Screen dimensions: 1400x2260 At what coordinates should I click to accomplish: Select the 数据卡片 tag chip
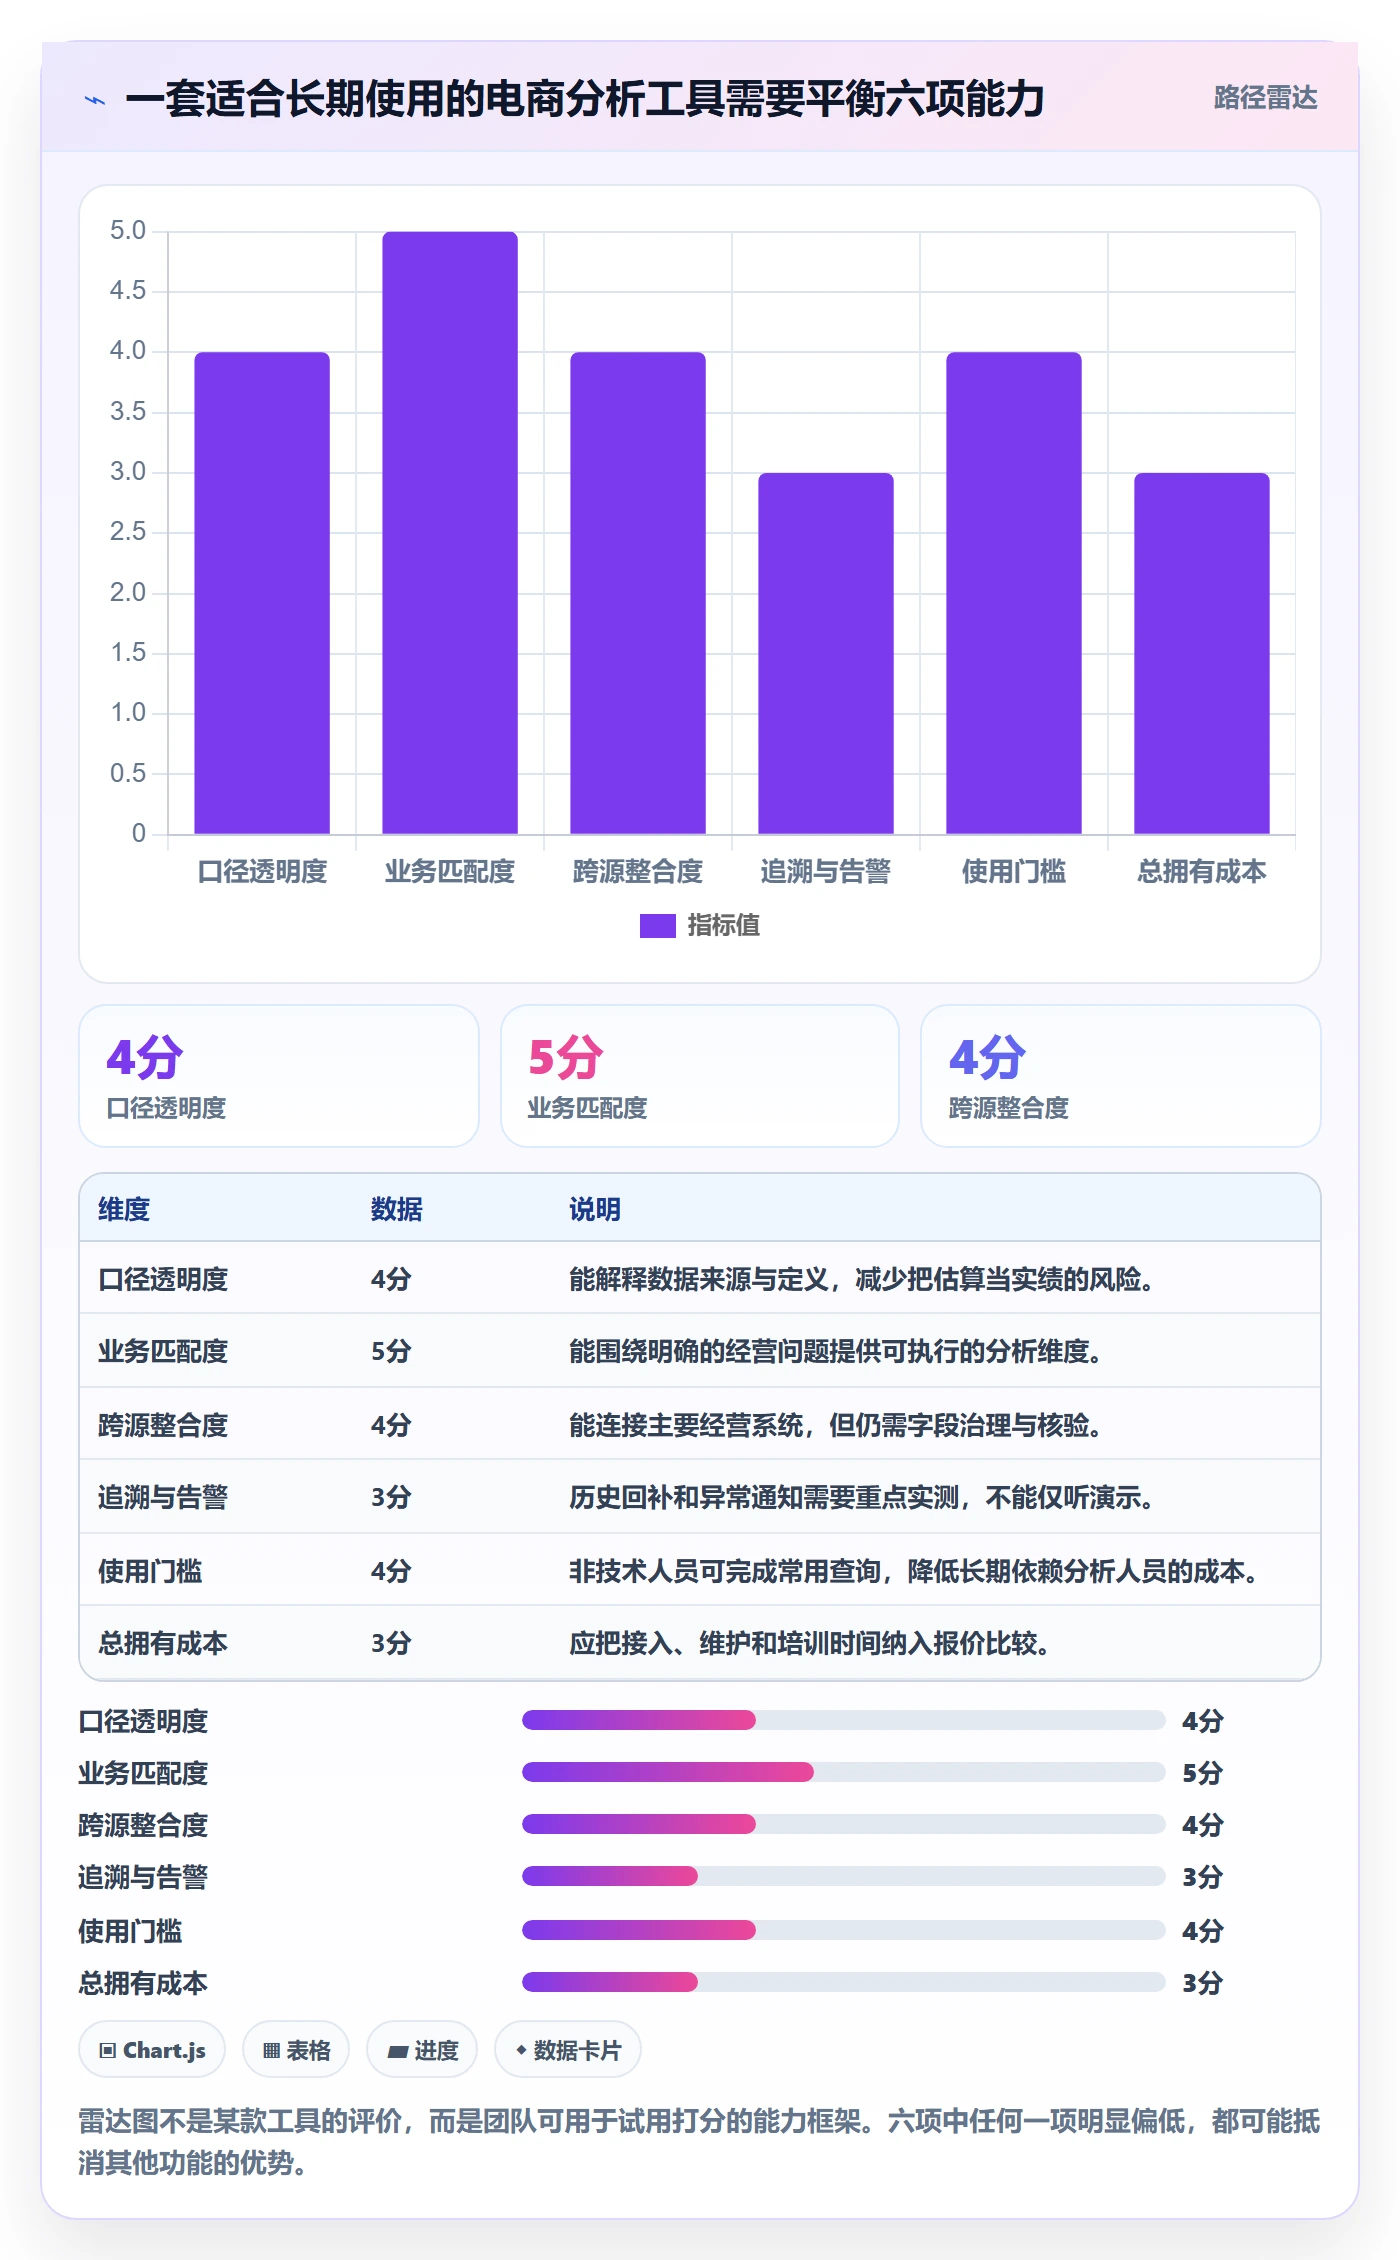tap(568, 2050)
